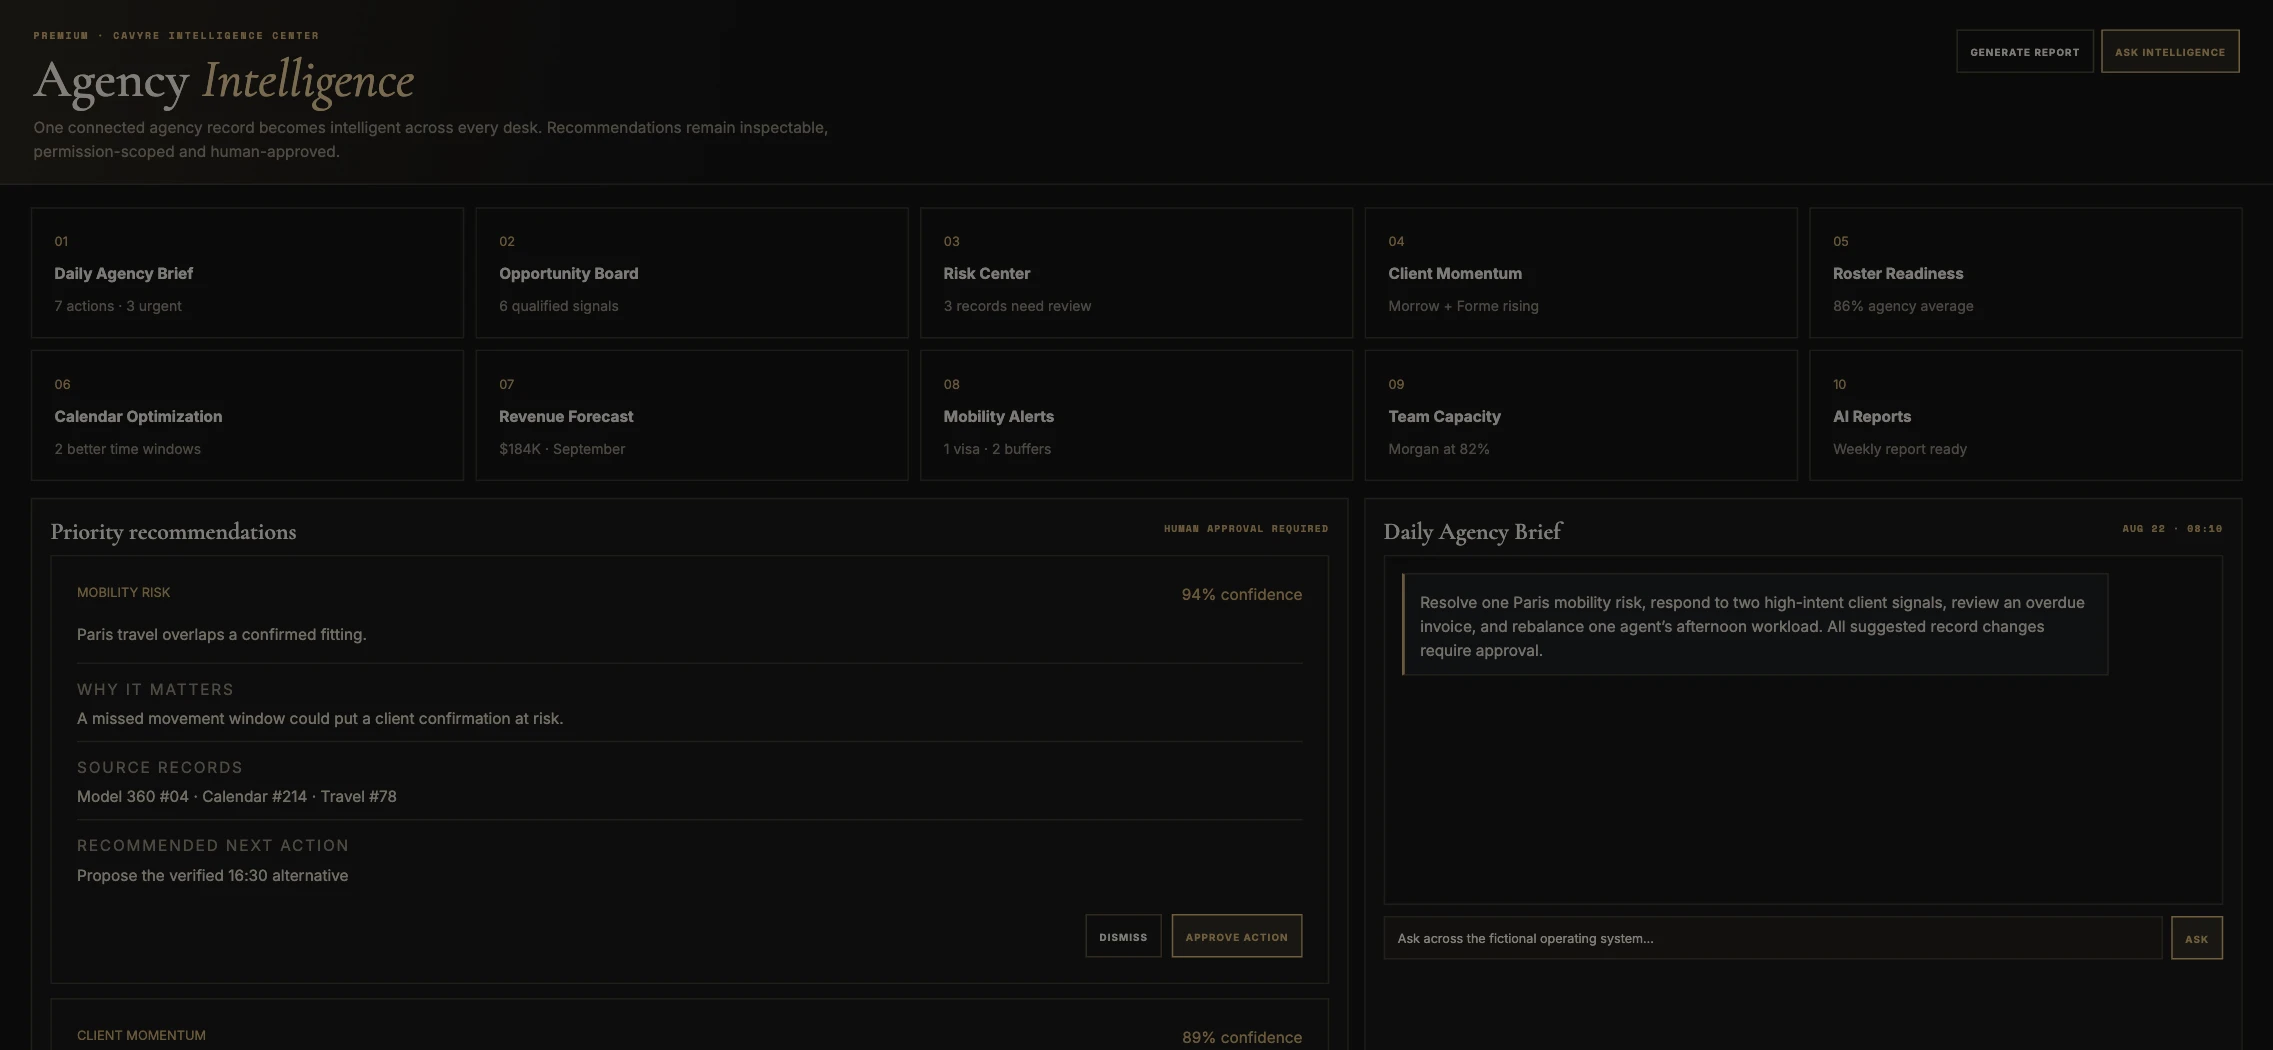Screen dimensions: 2273x1050
Task: Approve the mobility risk action
Action: (x=1237, y=936)
